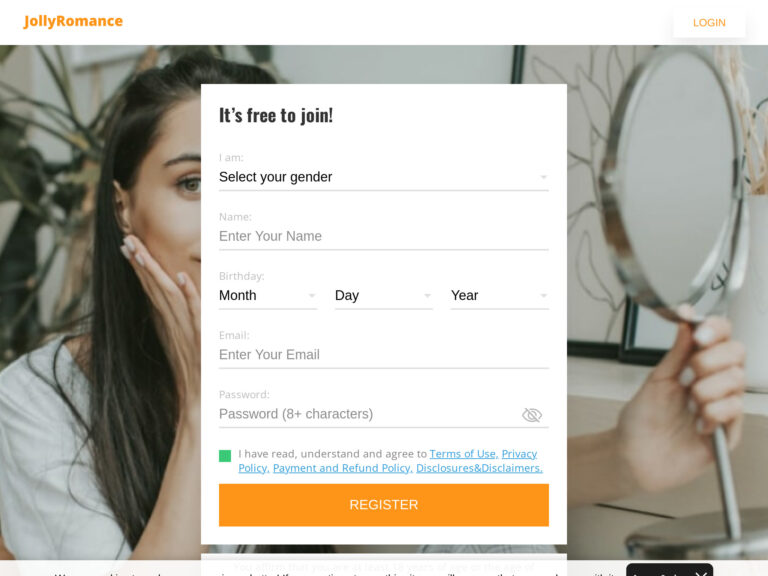768x576 pixels.
Task: Open the Year birthday dropdown
Action: [x=500, y=295]
